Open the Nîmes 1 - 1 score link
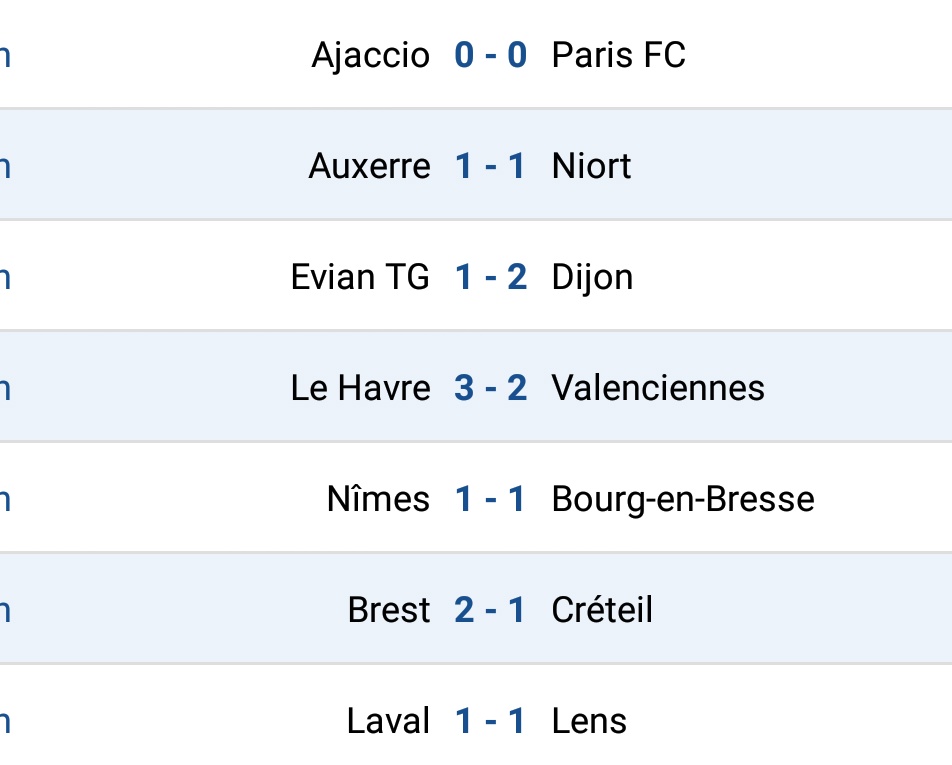 coord(491,500)
